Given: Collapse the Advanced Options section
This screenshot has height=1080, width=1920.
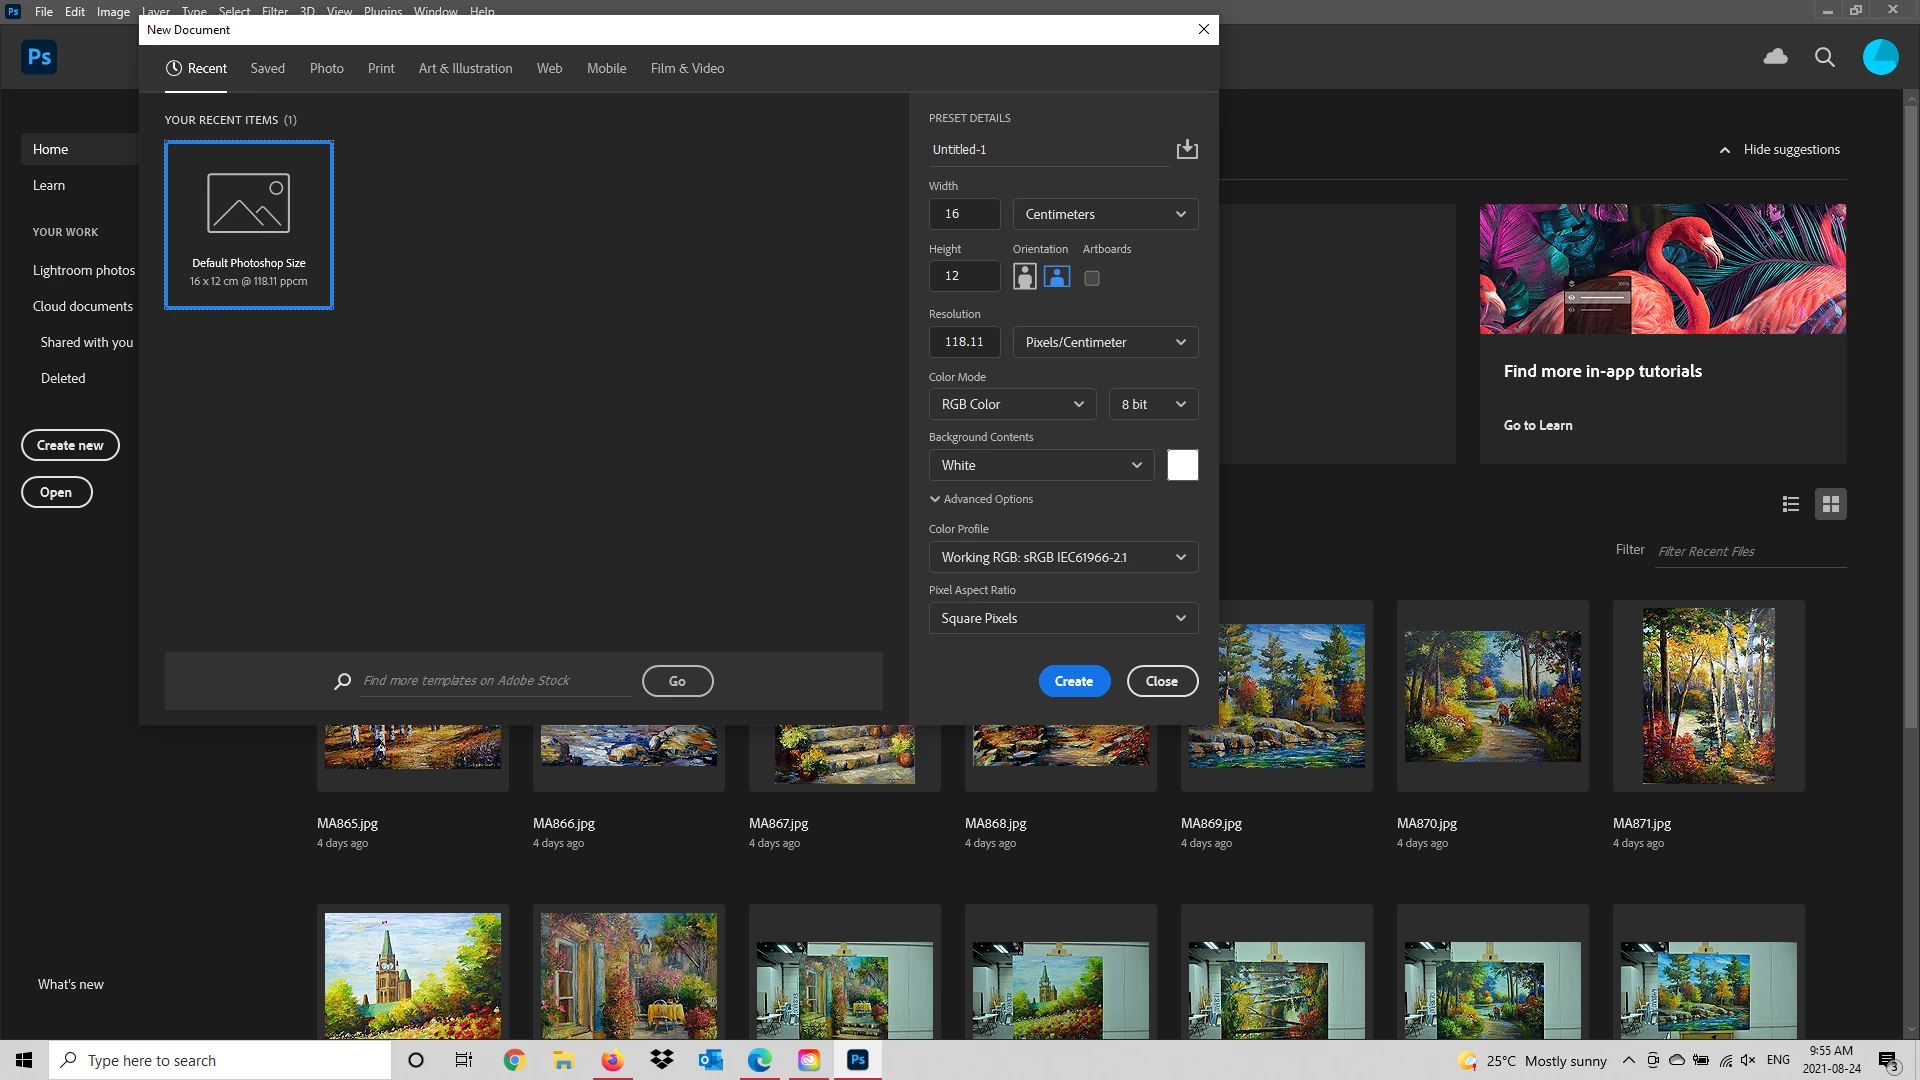Looking at the screenshot, I should coord(981,499).
